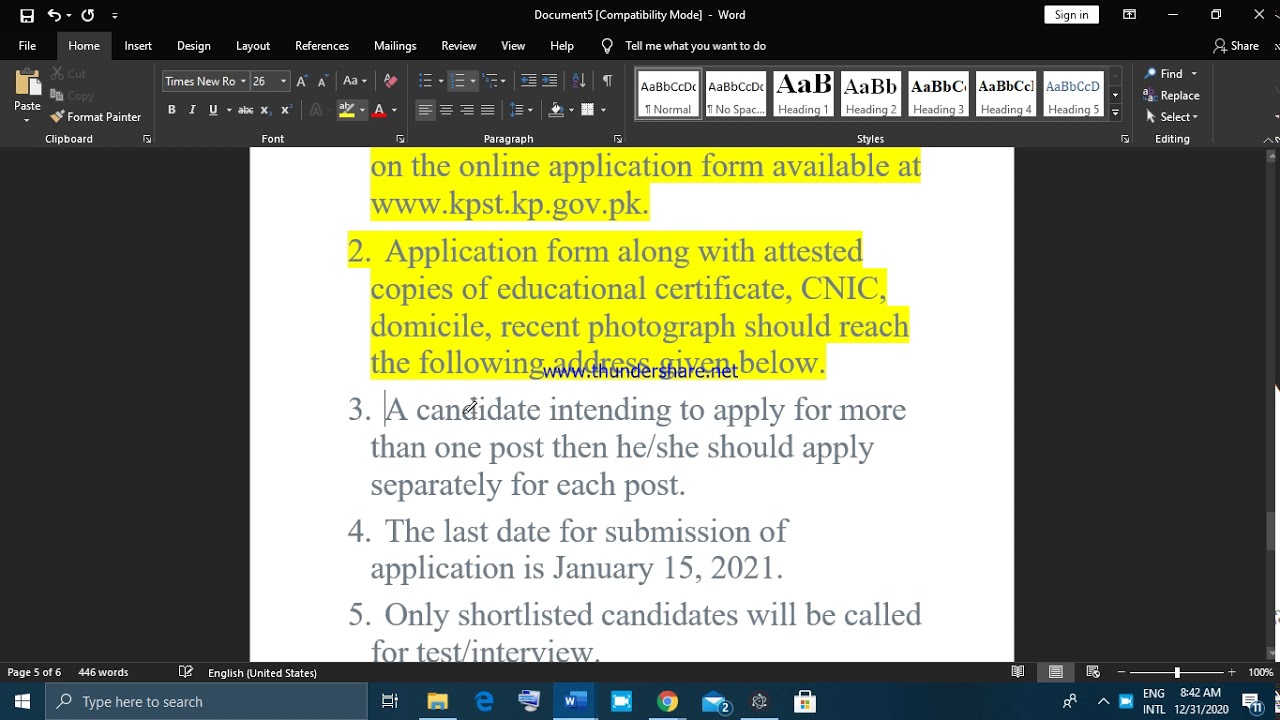The width and height of the screenshot is (1280, 720).
Task: Toggle Underline formatting
Action: click(213, 110)
